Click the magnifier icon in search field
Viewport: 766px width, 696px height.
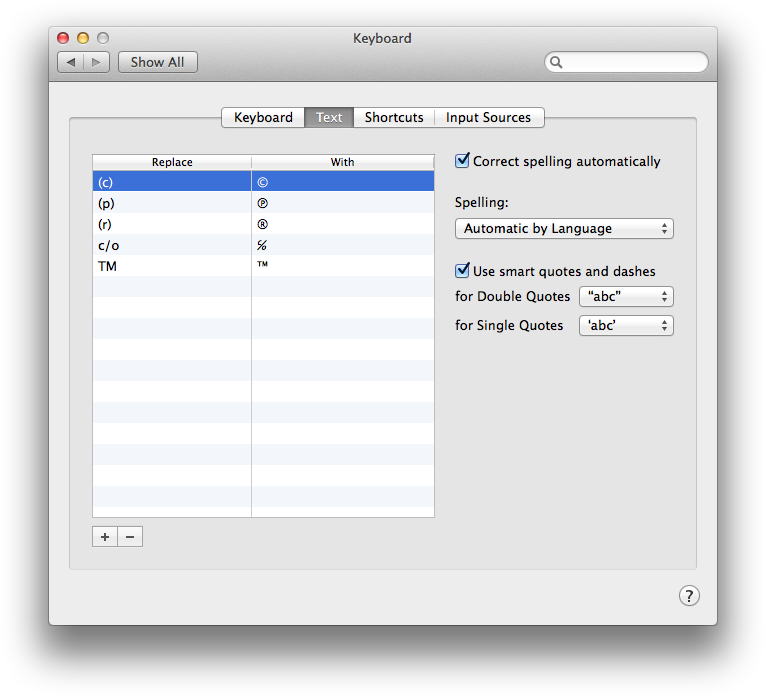(x=557, y=62)
